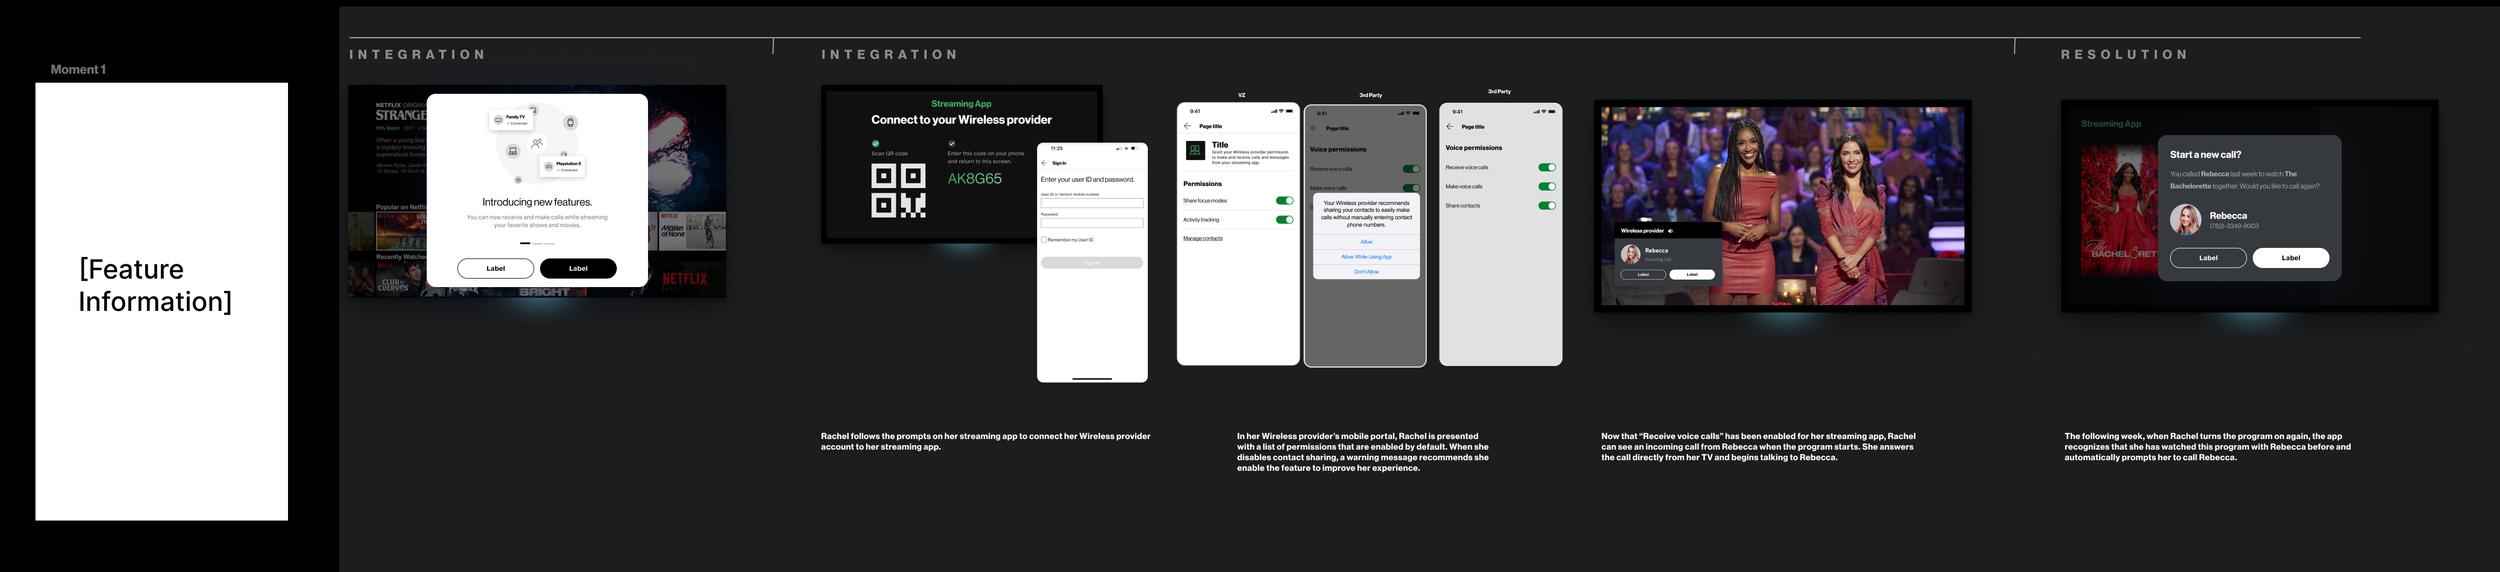Toggle Make voice calls on rightmost phone

(x=1547, y=186)
